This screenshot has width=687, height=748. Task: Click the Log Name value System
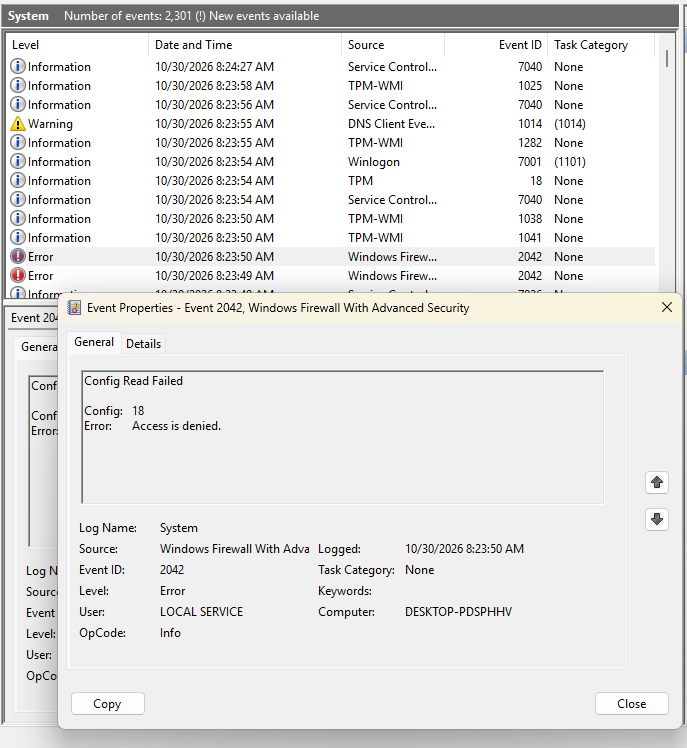click(178, 528)
